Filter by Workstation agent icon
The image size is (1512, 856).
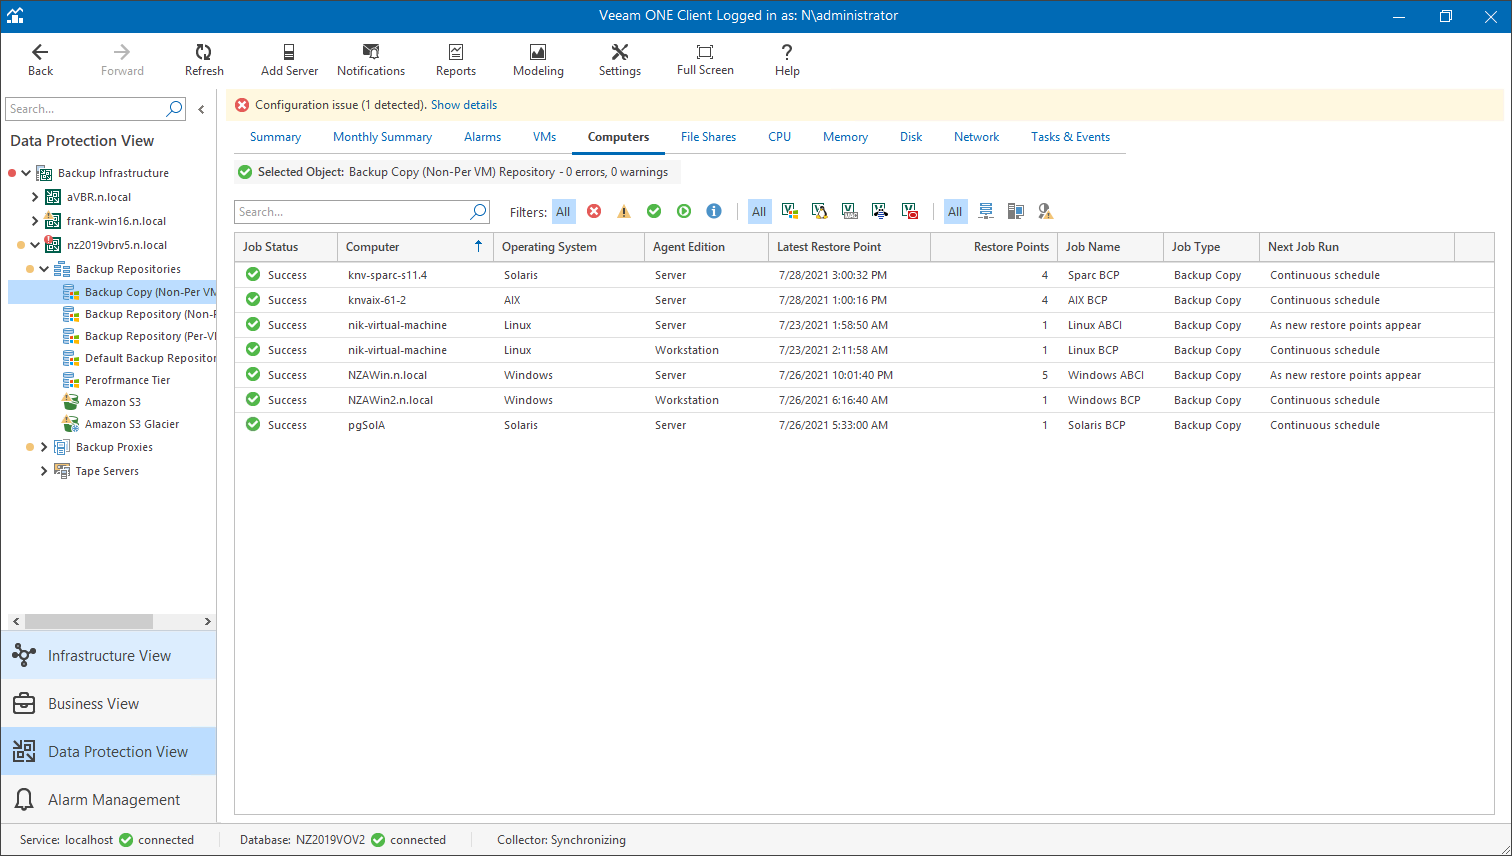click(1016, 211)
